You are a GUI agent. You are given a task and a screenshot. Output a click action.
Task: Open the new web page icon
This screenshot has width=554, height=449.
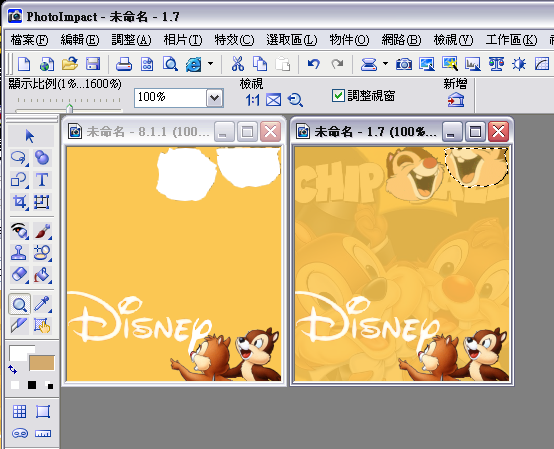pos(47,64)
